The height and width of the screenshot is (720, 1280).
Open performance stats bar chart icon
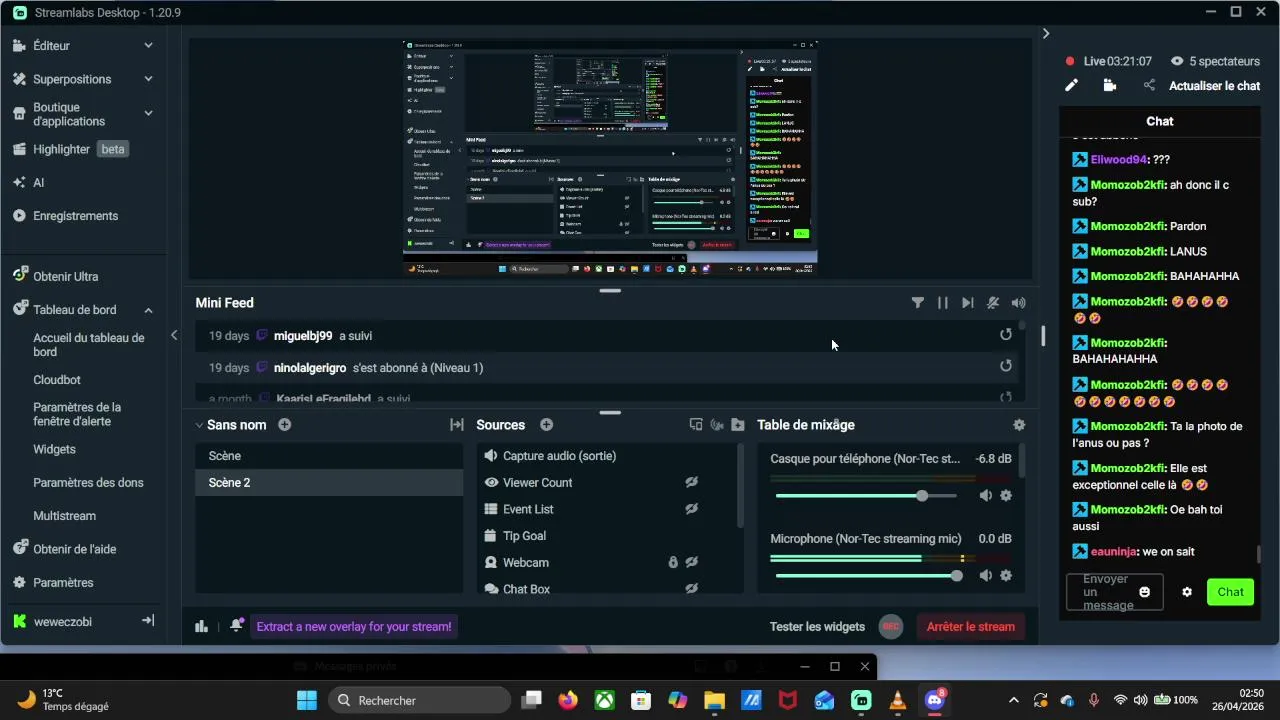(201, 627)
